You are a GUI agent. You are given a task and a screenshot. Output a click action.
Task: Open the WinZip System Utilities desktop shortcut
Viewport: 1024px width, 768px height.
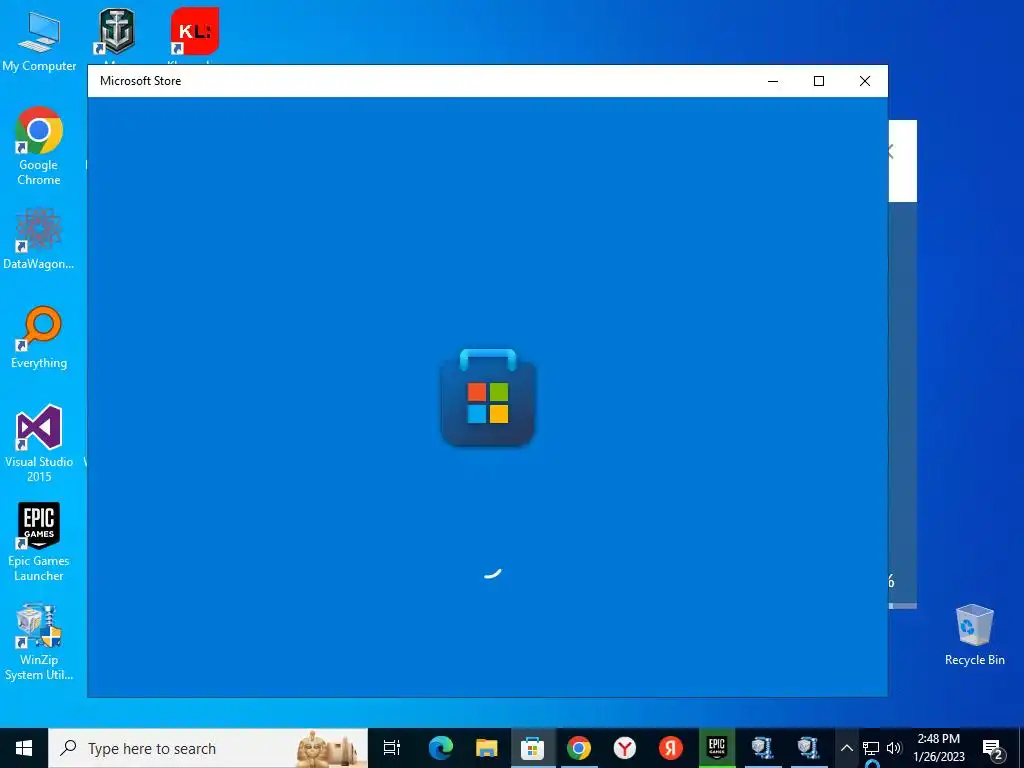pos(39,642)
